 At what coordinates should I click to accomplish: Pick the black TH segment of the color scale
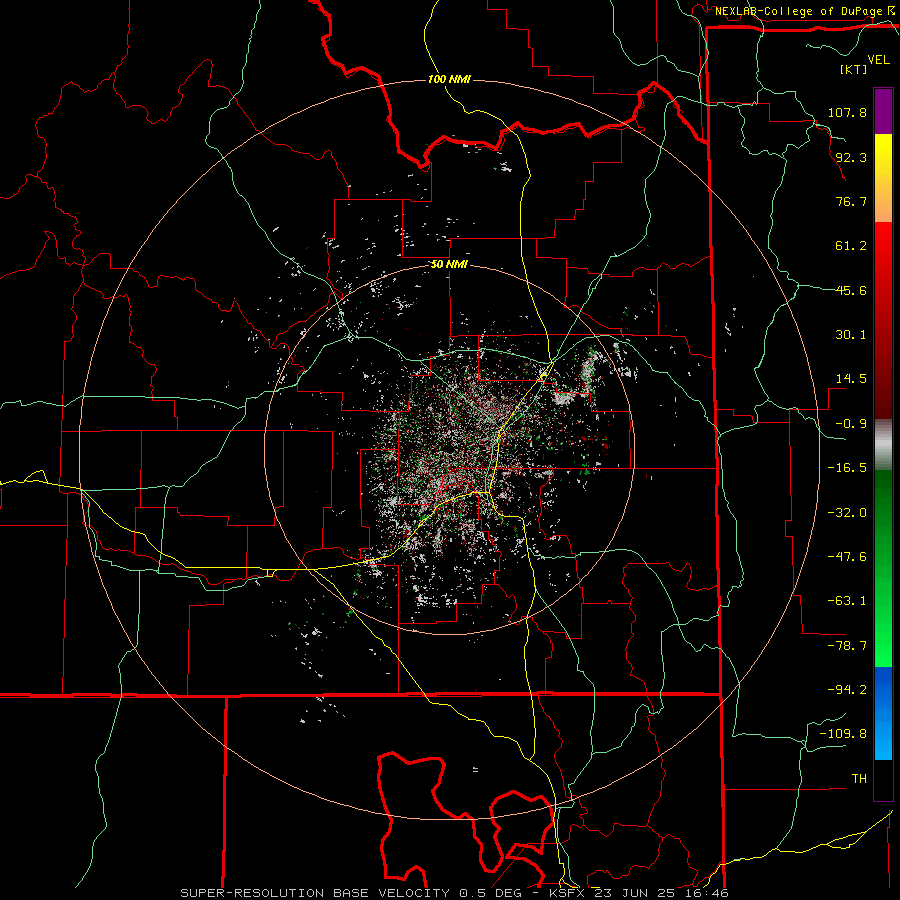(x=883, y=779)
